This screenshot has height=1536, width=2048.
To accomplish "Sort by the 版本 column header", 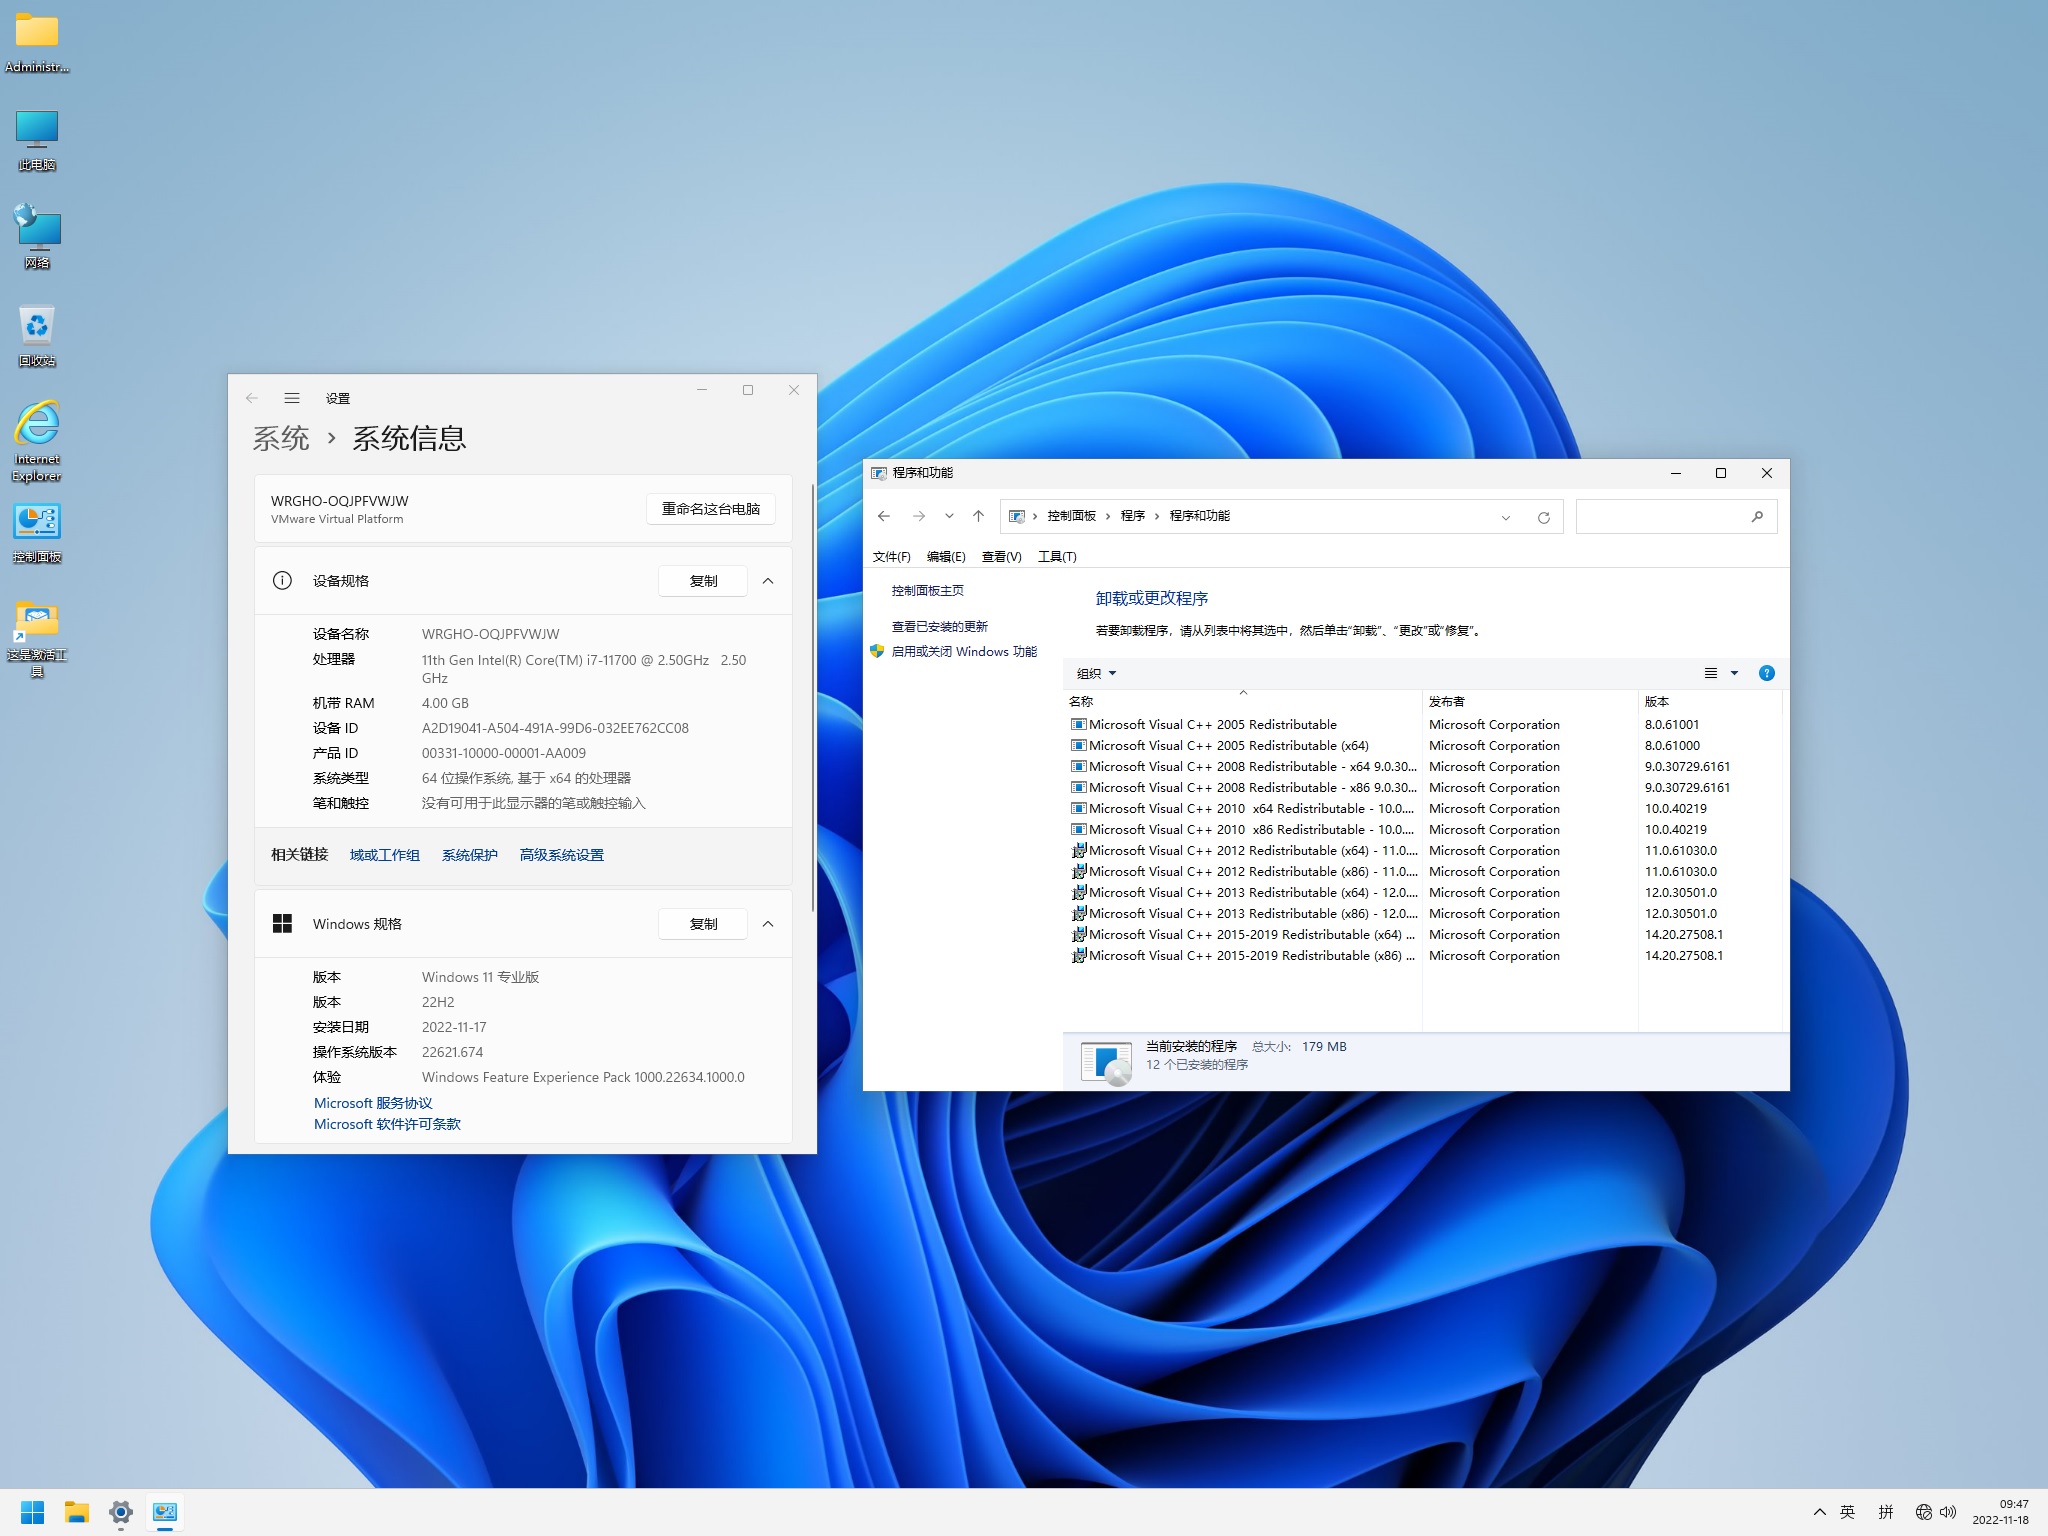I will pos(1710,701).
